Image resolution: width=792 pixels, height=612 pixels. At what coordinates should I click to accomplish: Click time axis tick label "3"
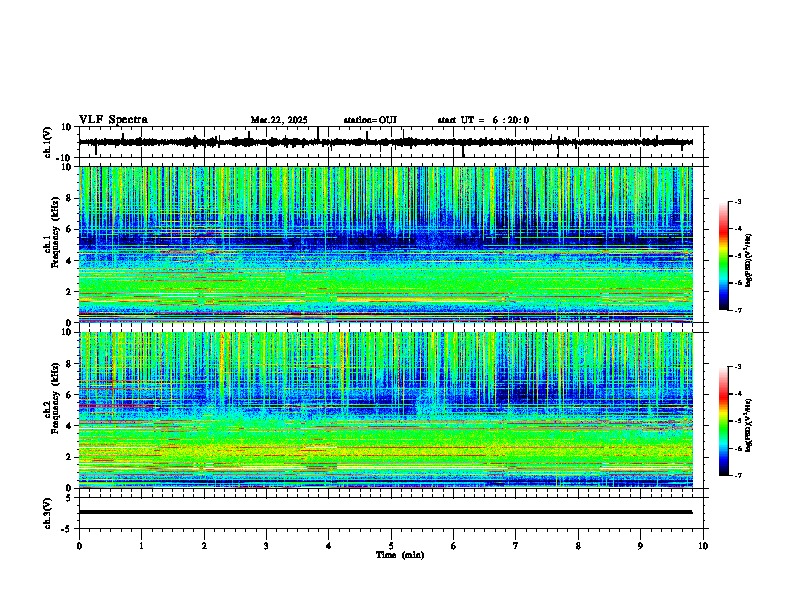[266, 546]
